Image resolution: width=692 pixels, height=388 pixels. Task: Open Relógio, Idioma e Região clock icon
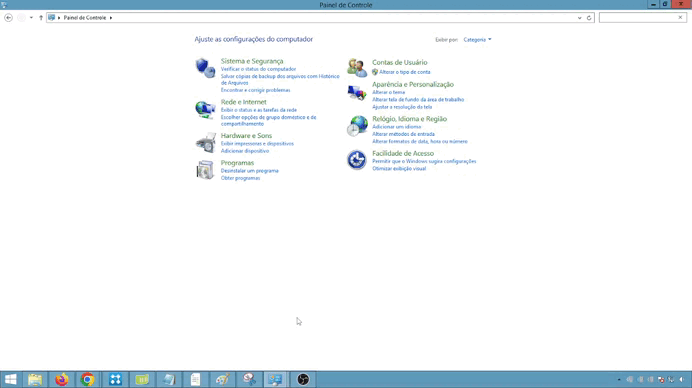(x=357, y=126)
